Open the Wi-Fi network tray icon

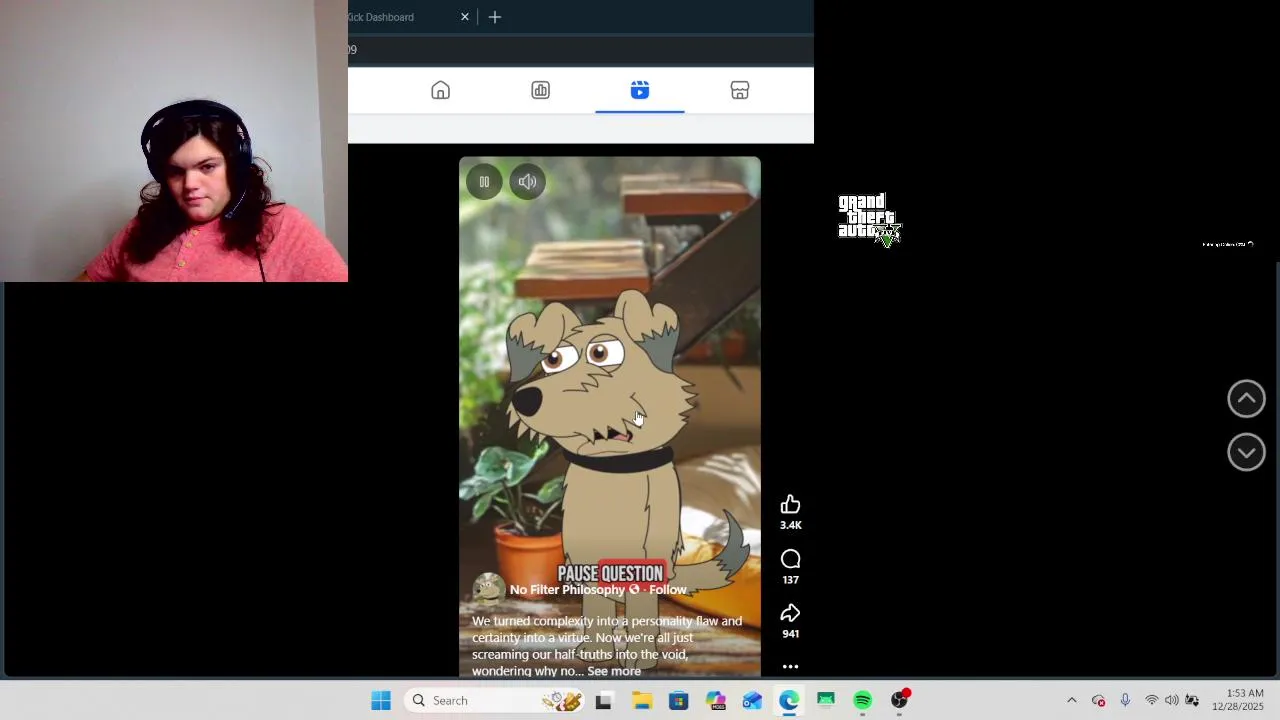pos(1151,701)
